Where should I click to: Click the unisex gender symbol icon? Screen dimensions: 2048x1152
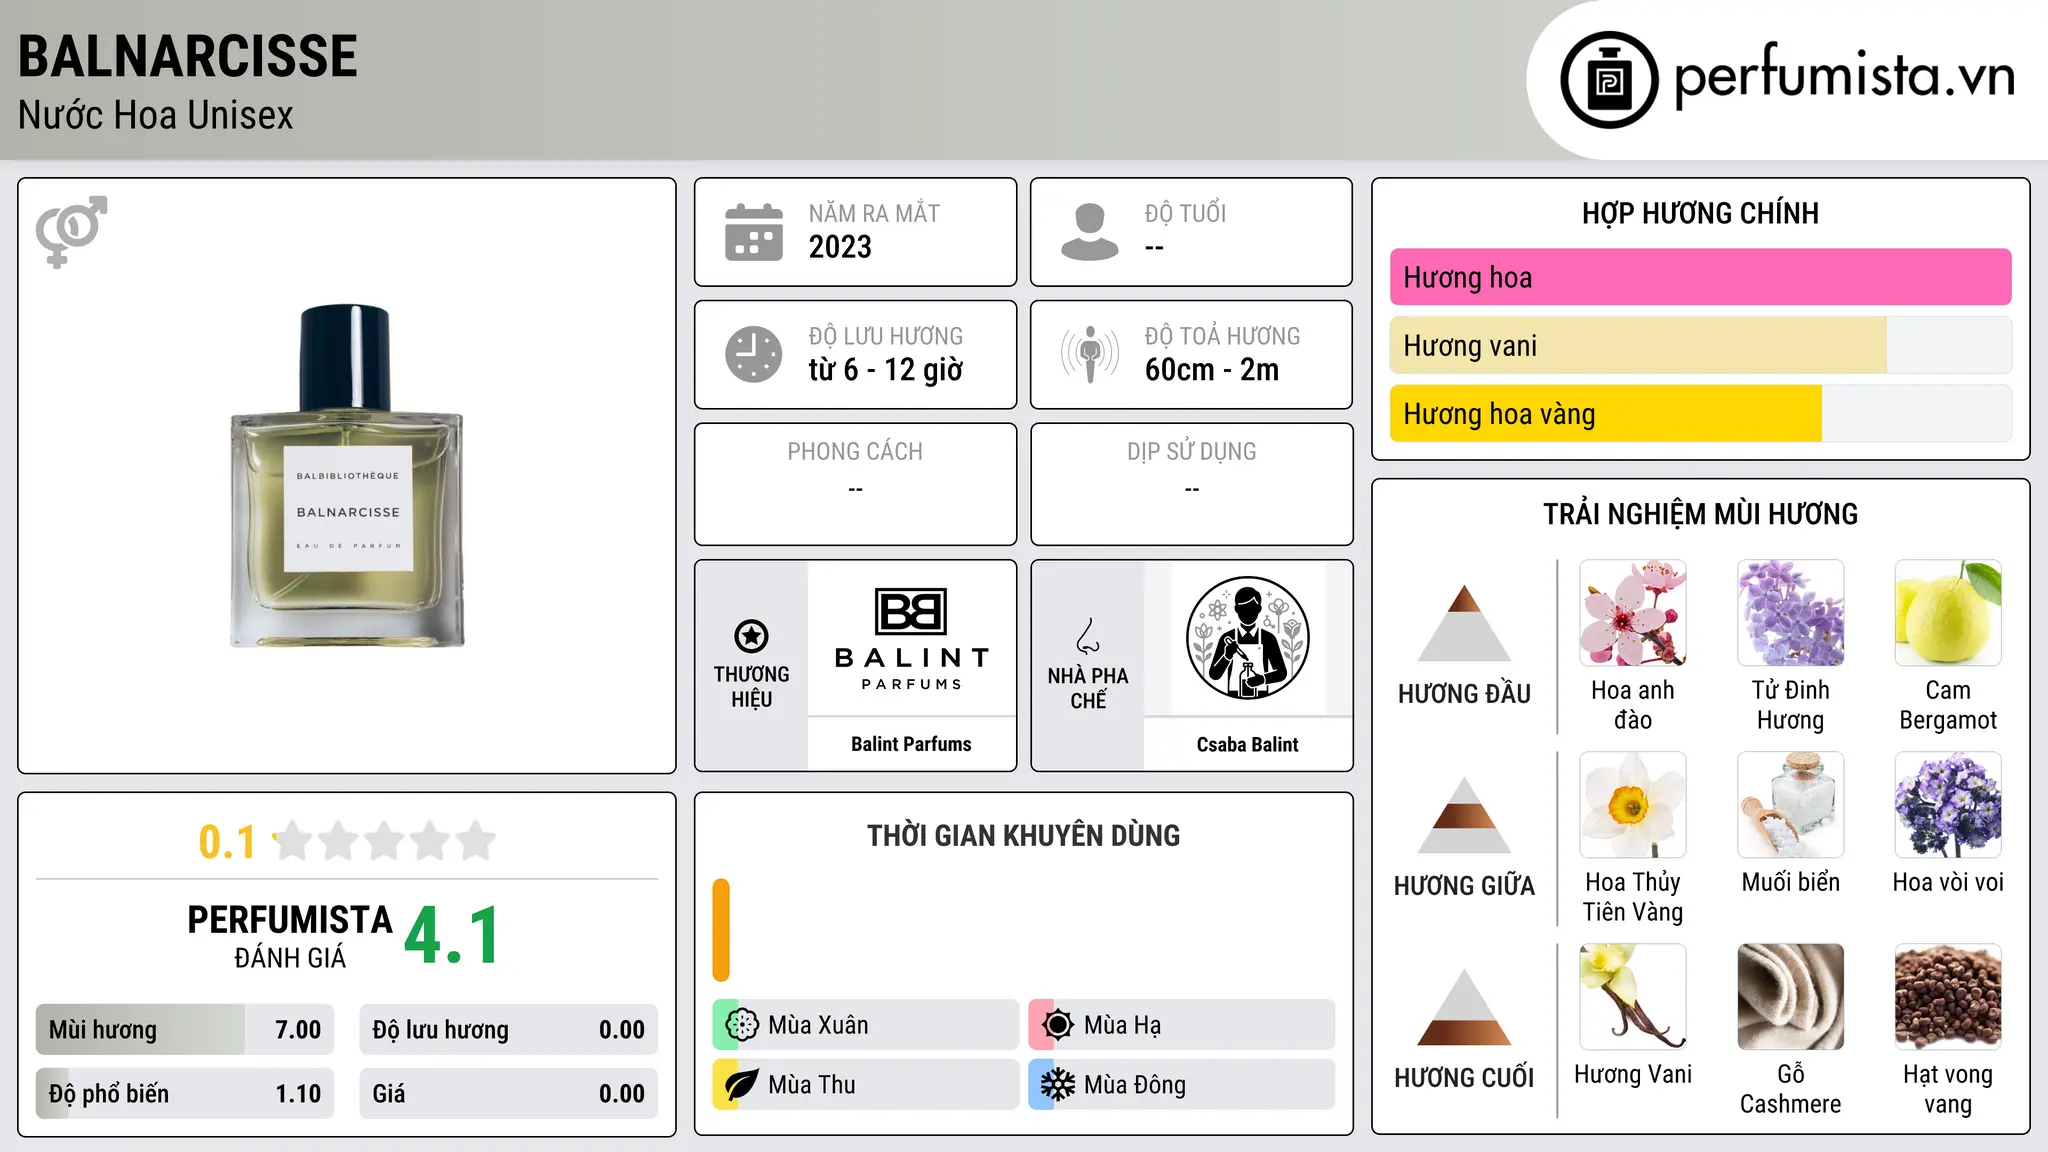71,231
